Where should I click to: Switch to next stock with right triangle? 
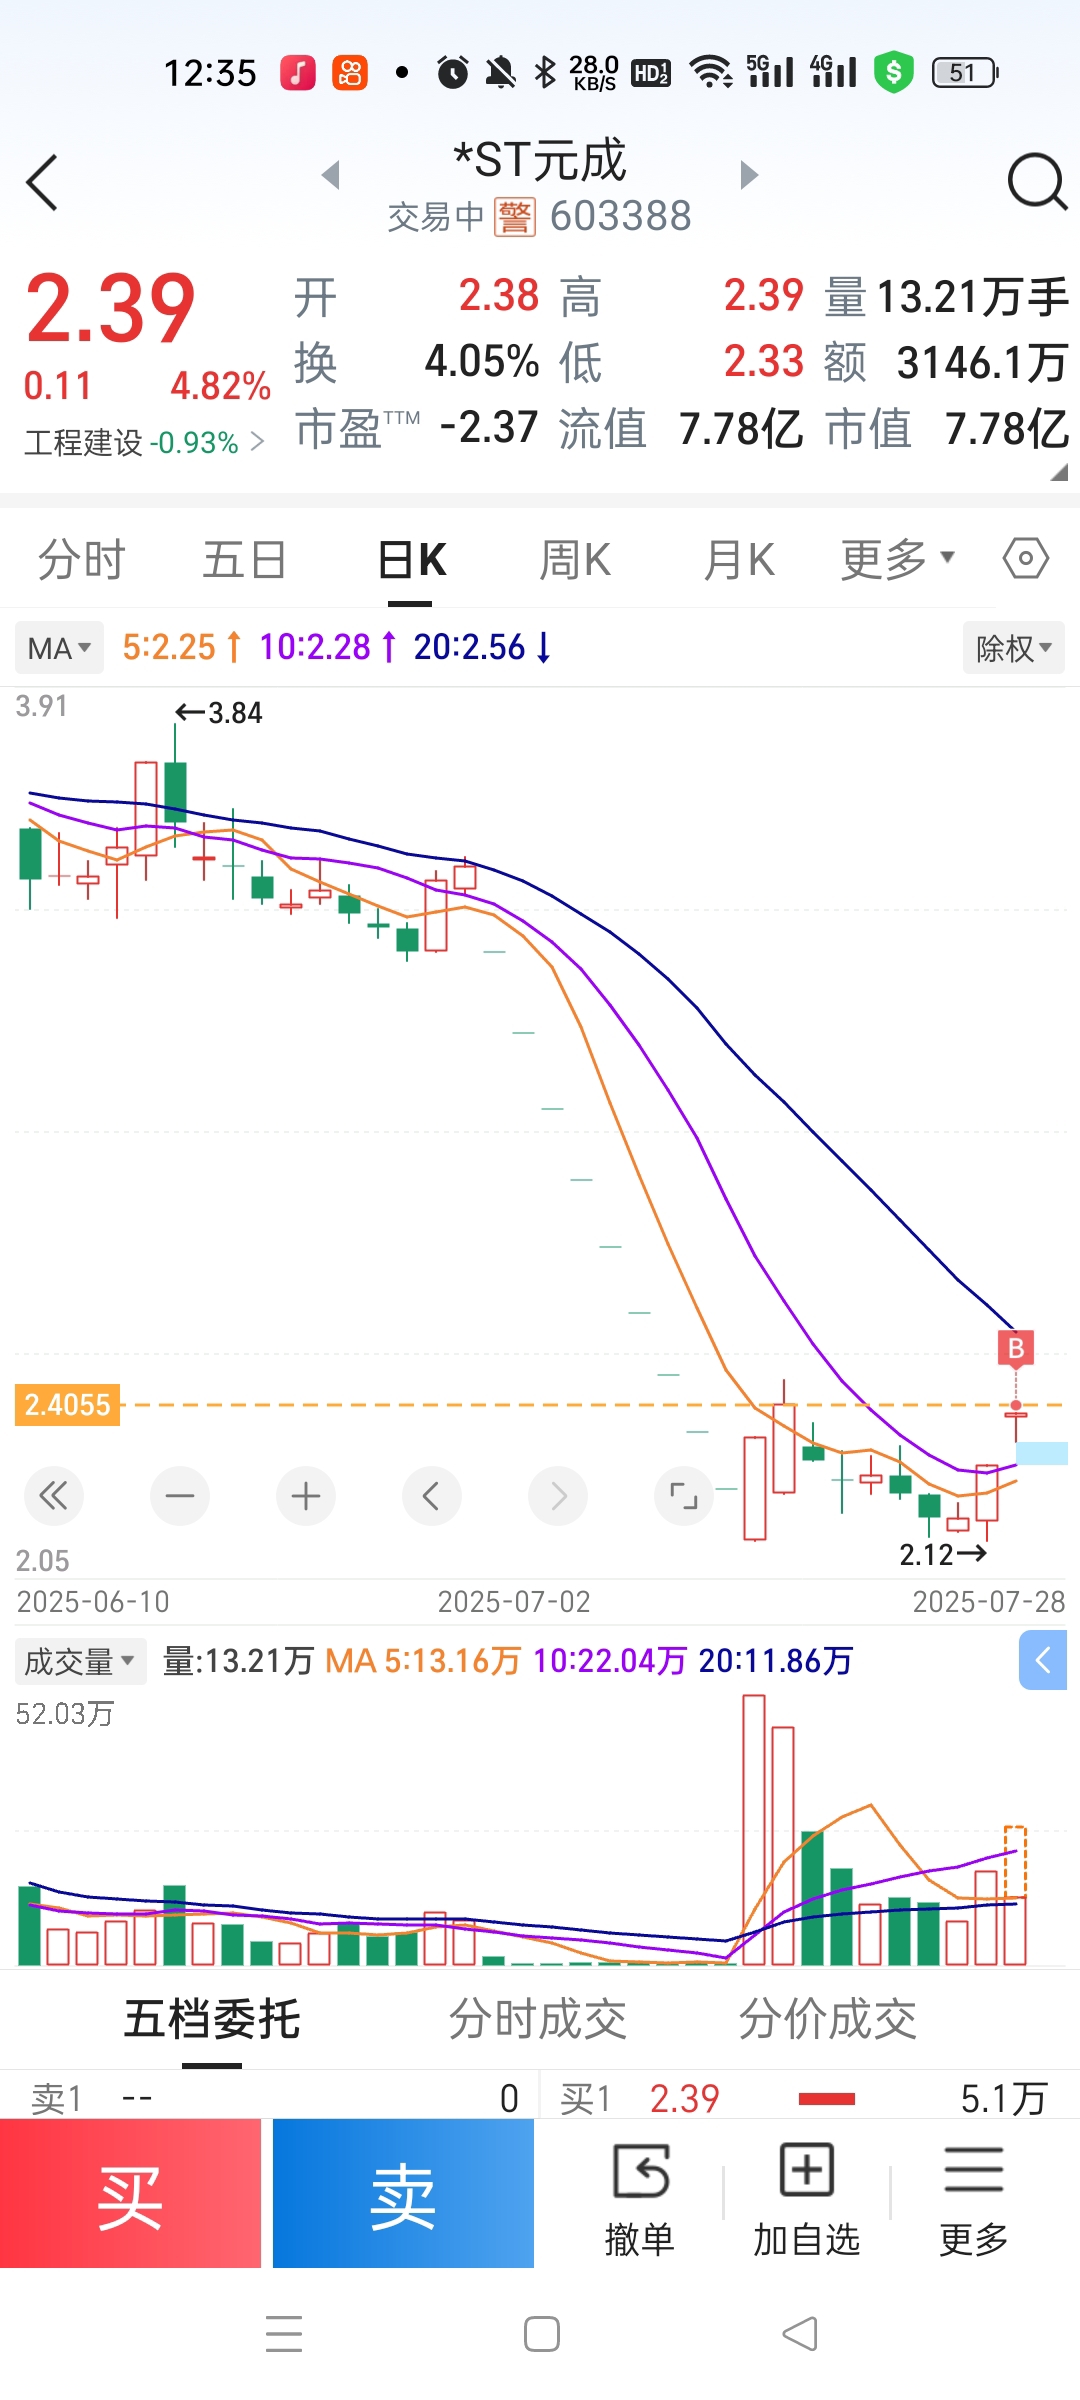749,175
